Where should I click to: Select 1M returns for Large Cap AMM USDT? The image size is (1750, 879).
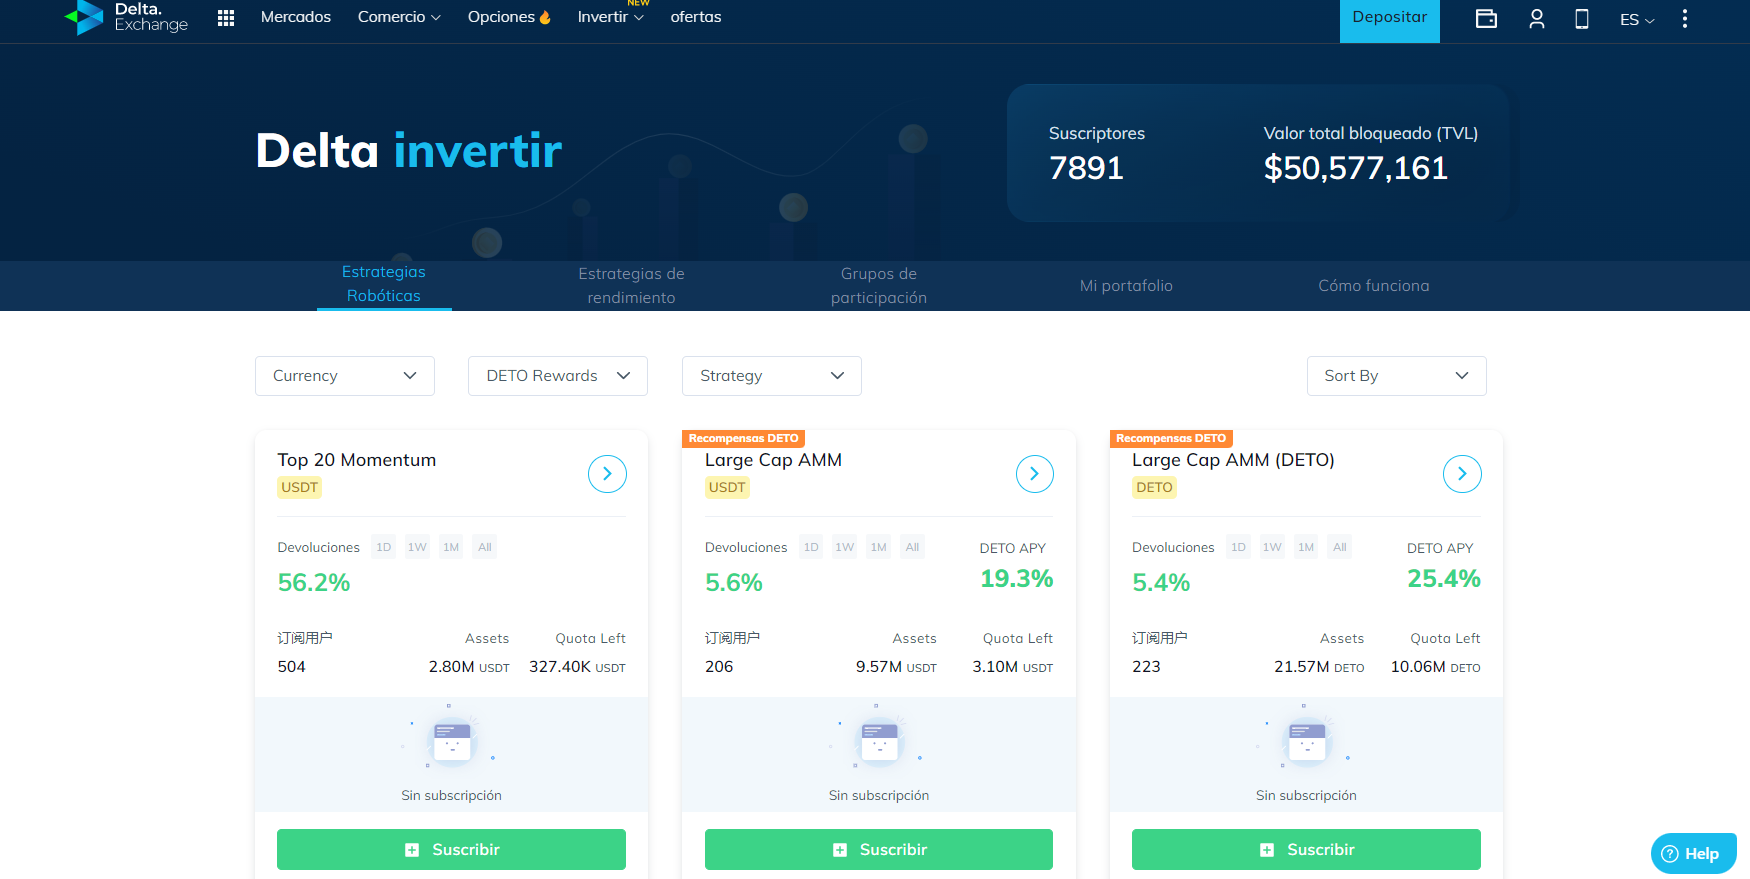click(x=879, y=547)
